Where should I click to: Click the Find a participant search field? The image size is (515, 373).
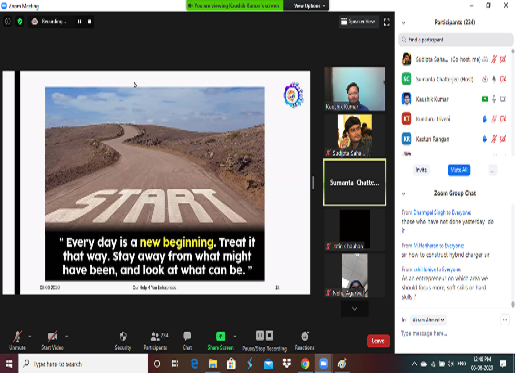click(x=456, y=40)
